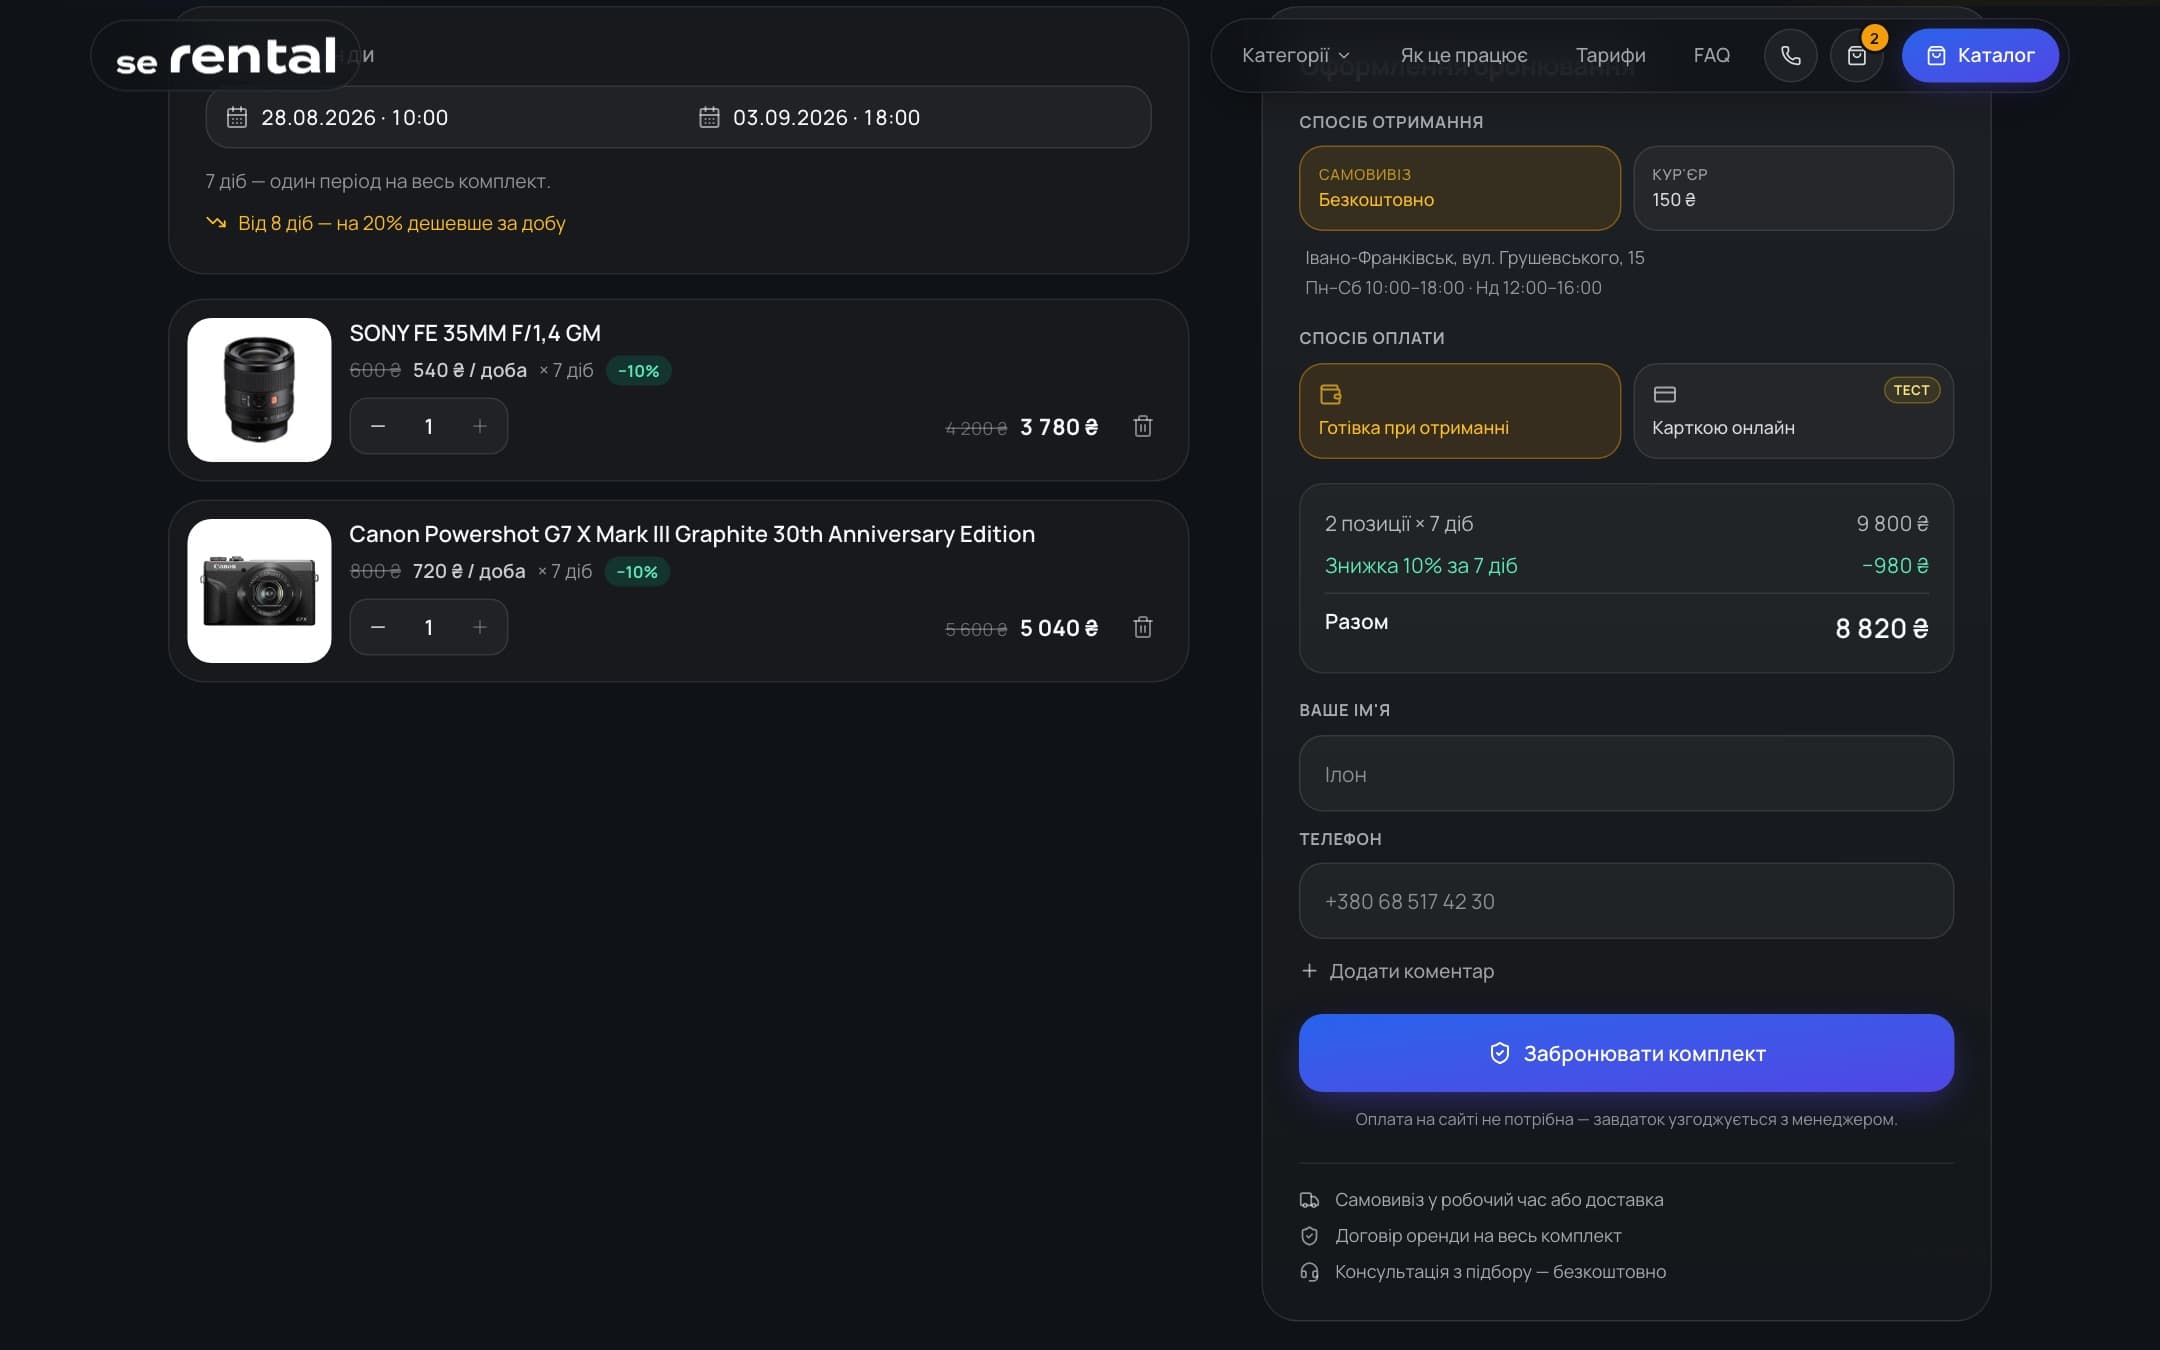Click pickup address Івано-Франківськ, вул. Грушевського, 15
The width and height of the screenshot is (2160, 1350).
[1474, 258]
